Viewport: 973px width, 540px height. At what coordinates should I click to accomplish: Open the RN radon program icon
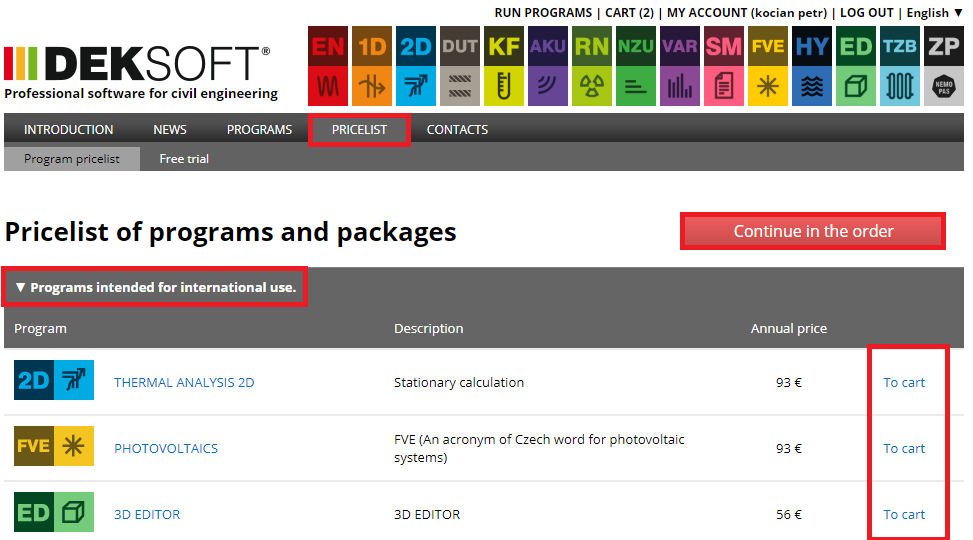(592, 66)
